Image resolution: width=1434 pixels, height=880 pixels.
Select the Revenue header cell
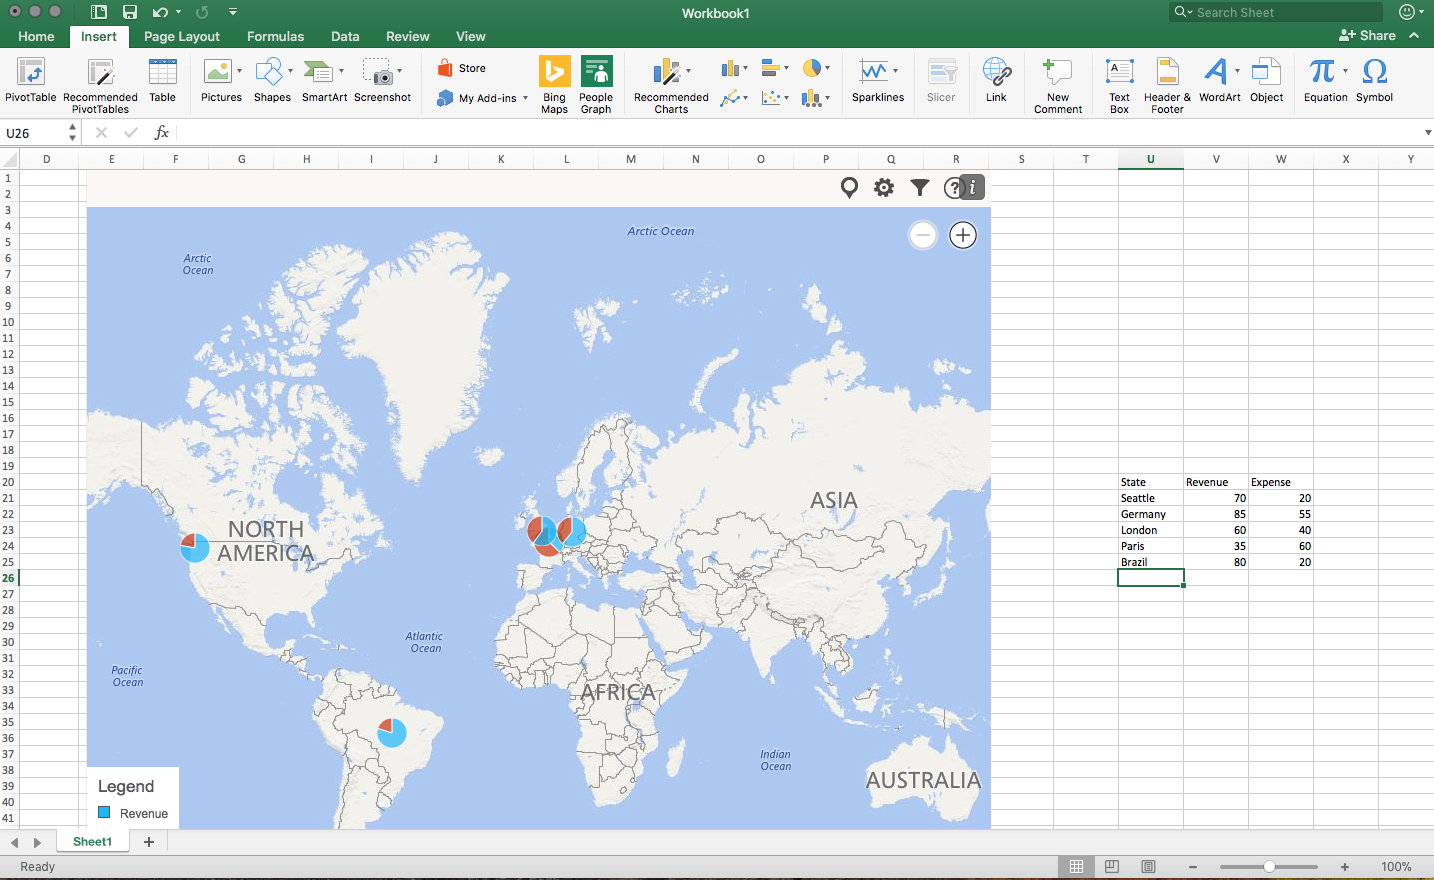point(1215,482)
